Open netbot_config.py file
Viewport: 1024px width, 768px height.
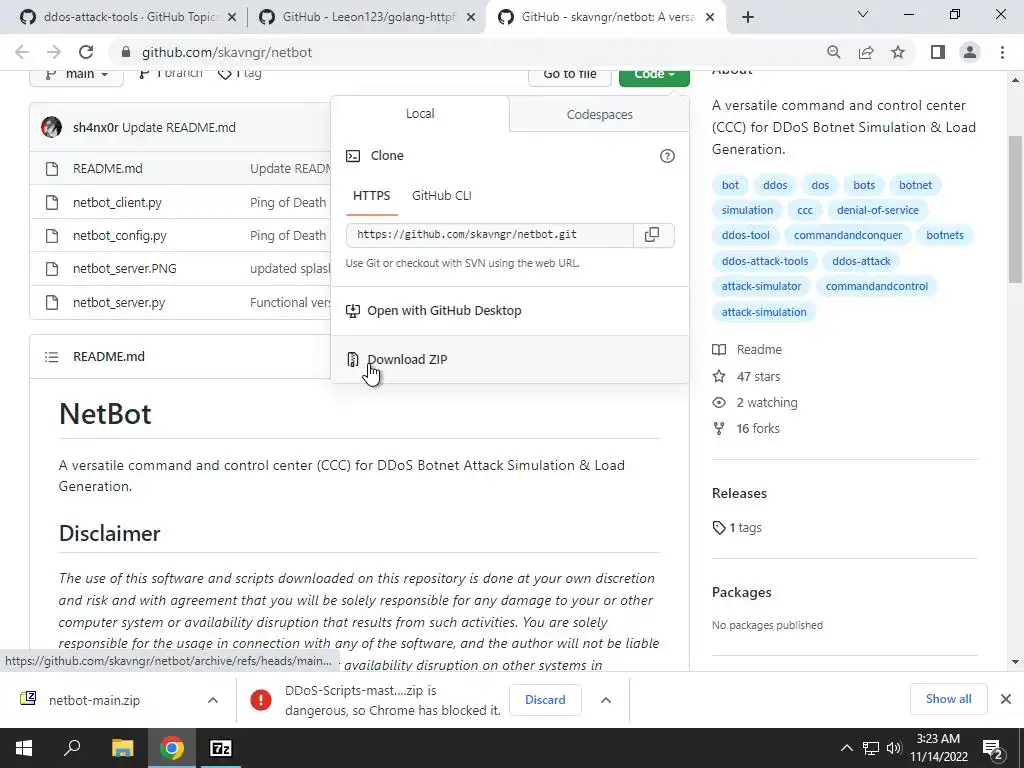(120, 236)
